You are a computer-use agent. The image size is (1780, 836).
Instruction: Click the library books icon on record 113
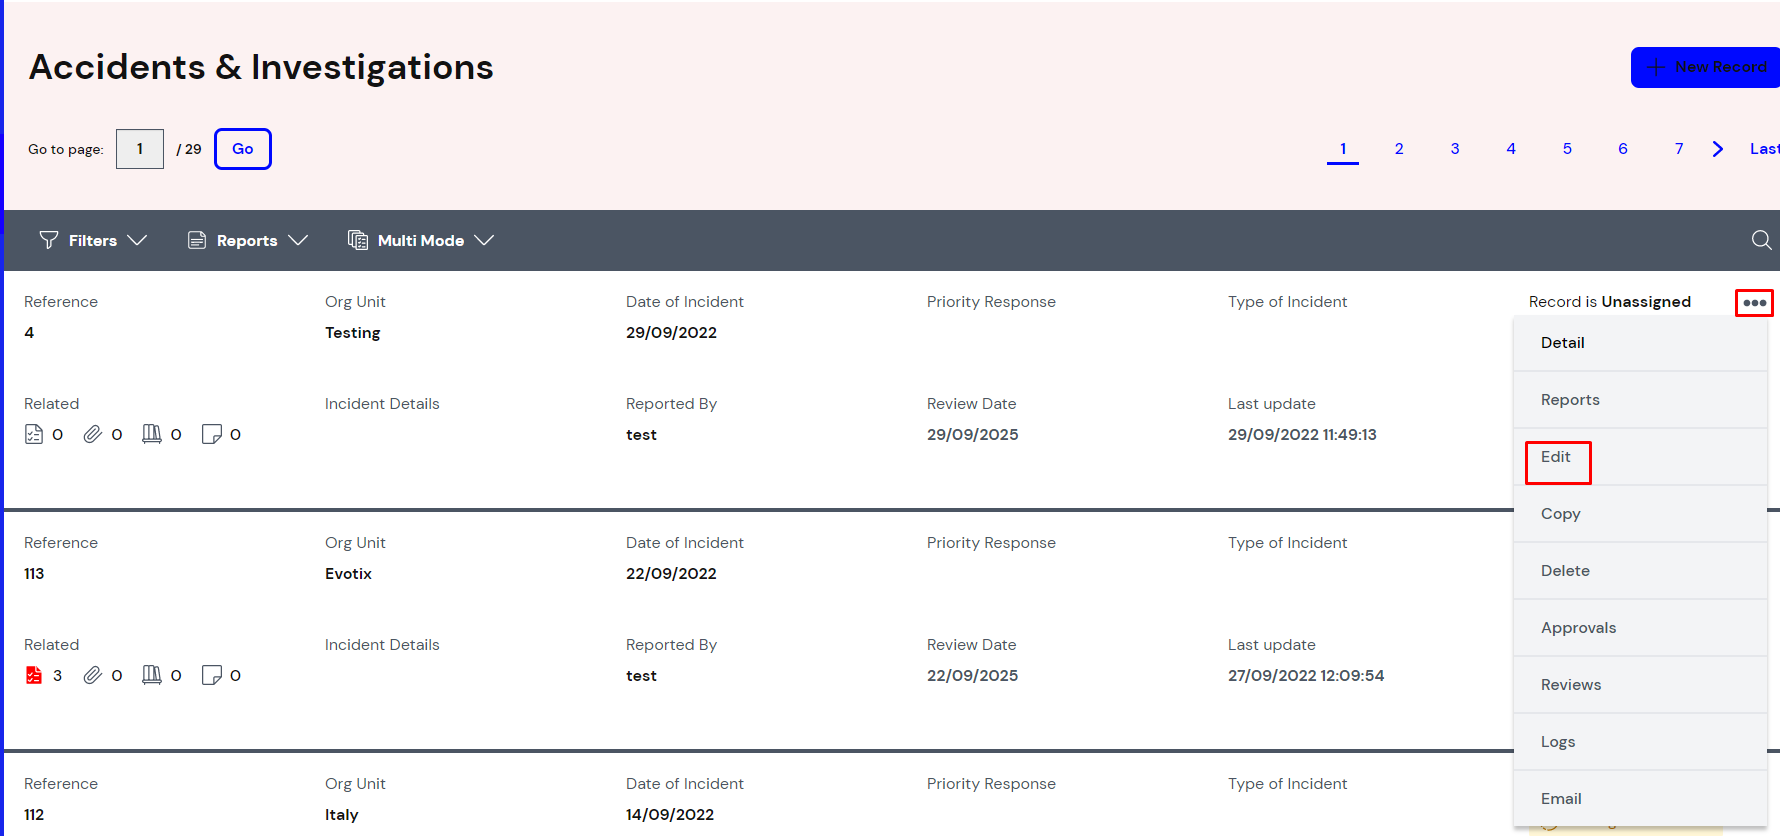[x=151, y=675]
